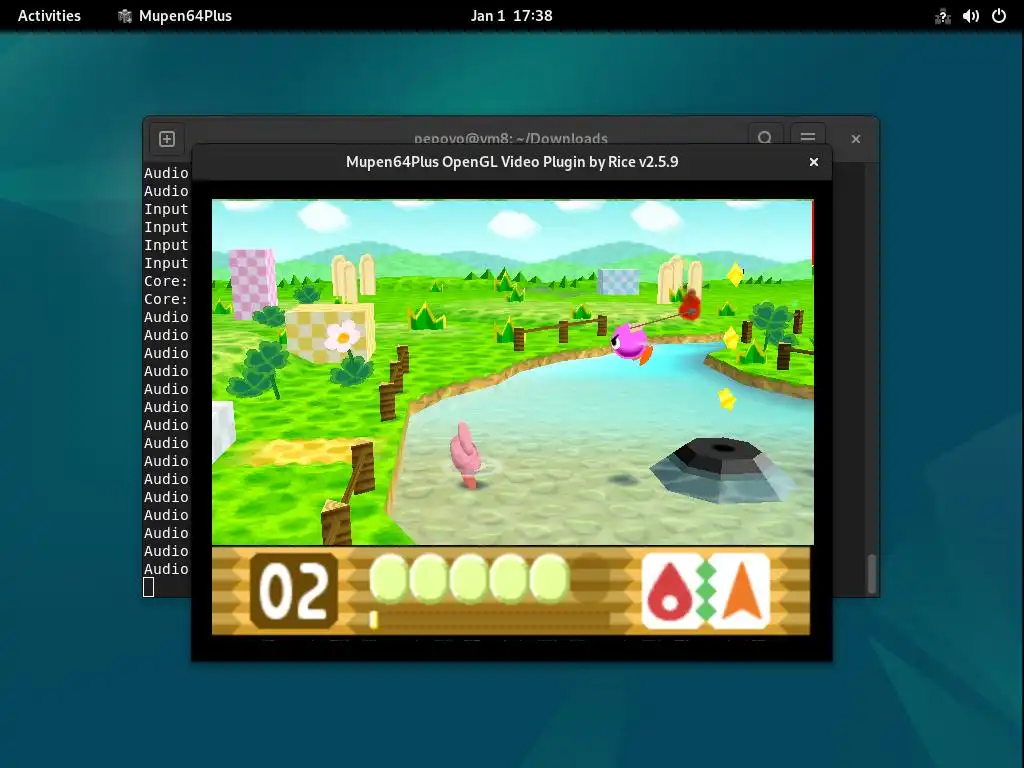The width and height of the screenshot is (1024, 768).
Task: Click the pink checkered block
Action: 252,283
